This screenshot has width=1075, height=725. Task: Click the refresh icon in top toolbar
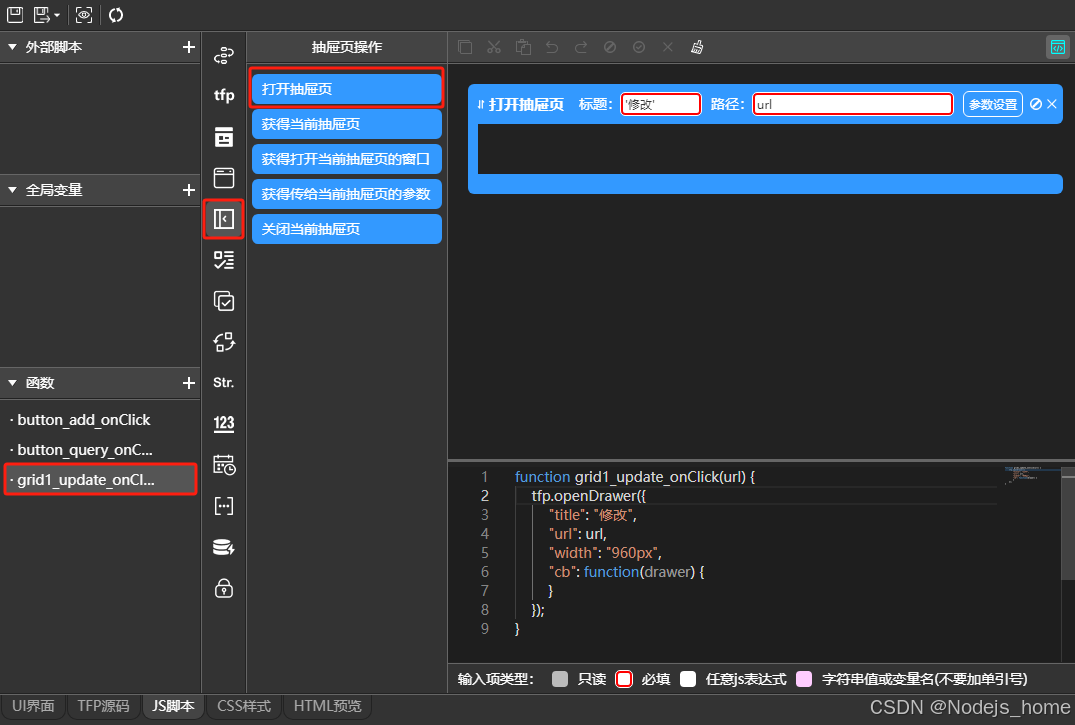(x=116, y=14)
